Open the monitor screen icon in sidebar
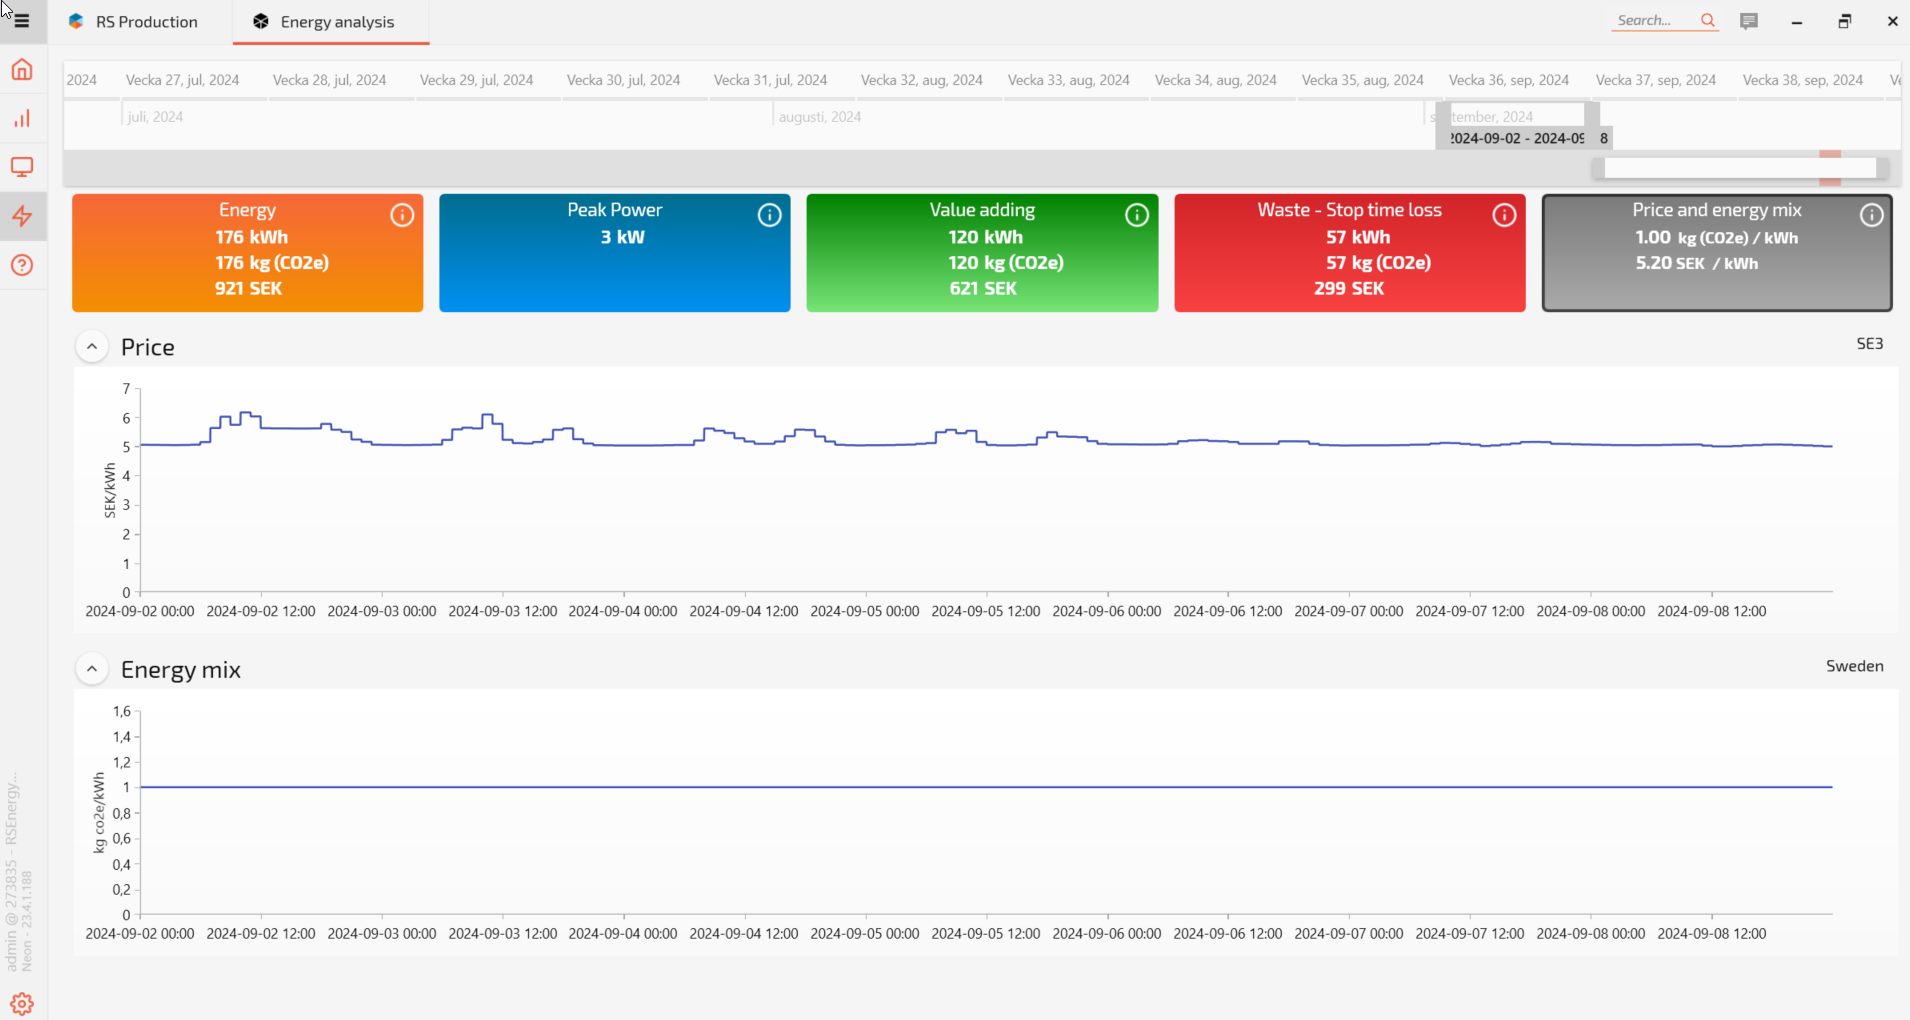Screen dimensions: 1910x1020 coord(22,167)
